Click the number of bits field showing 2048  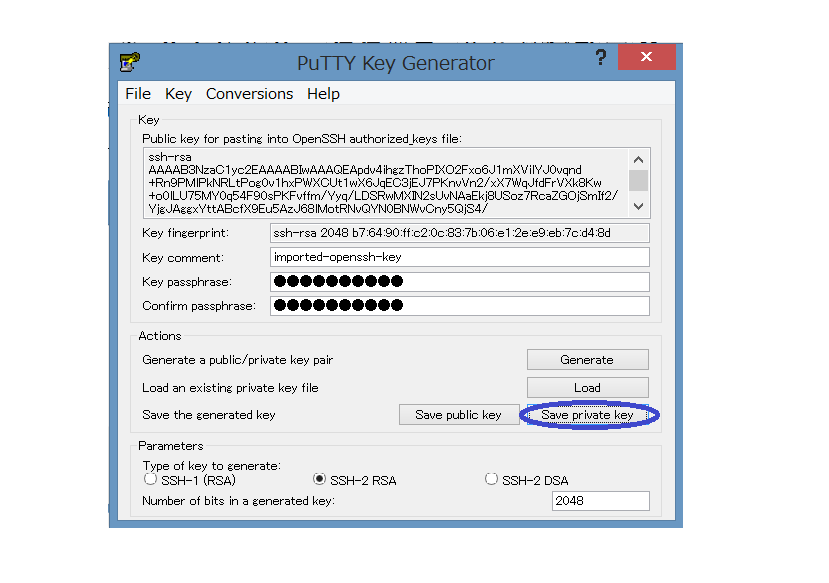pos(601,501)
